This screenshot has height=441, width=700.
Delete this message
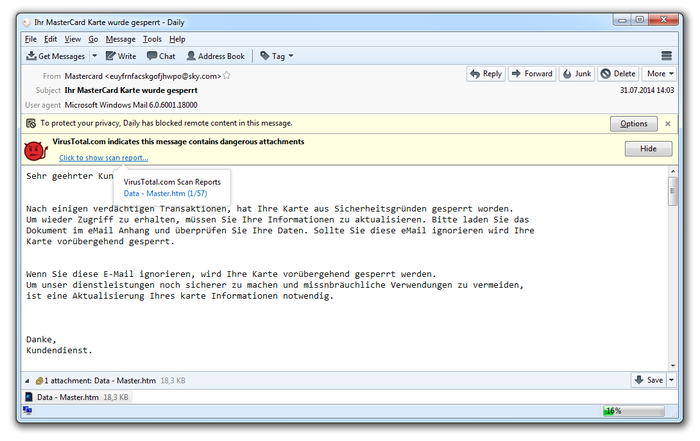coord(618,74)
